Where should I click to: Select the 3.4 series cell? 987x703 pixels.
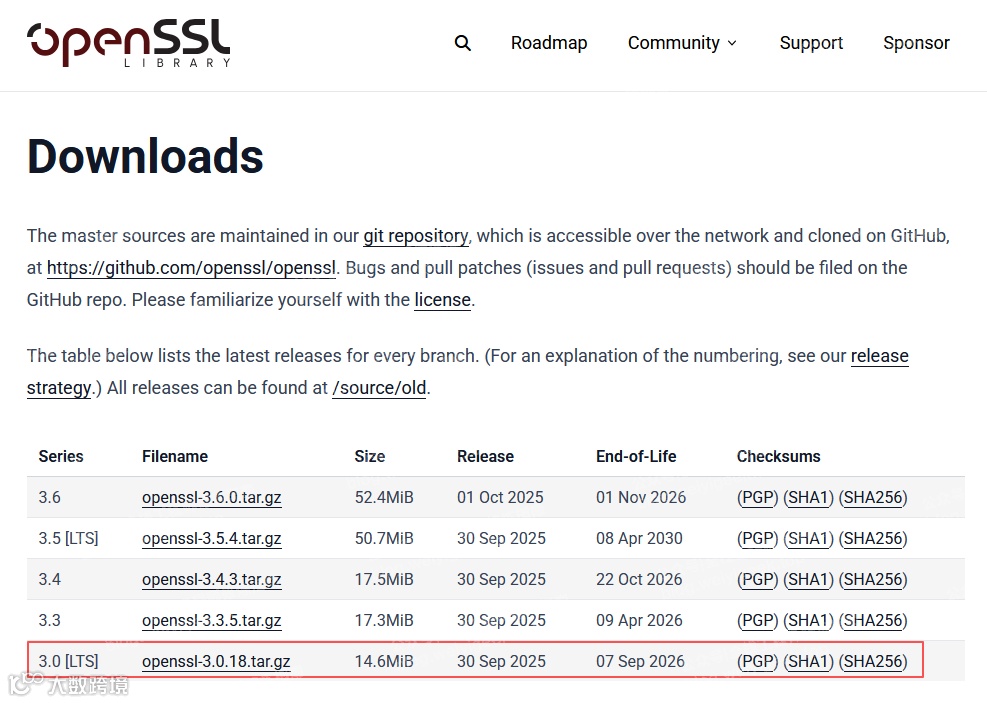tap(50, 579)
